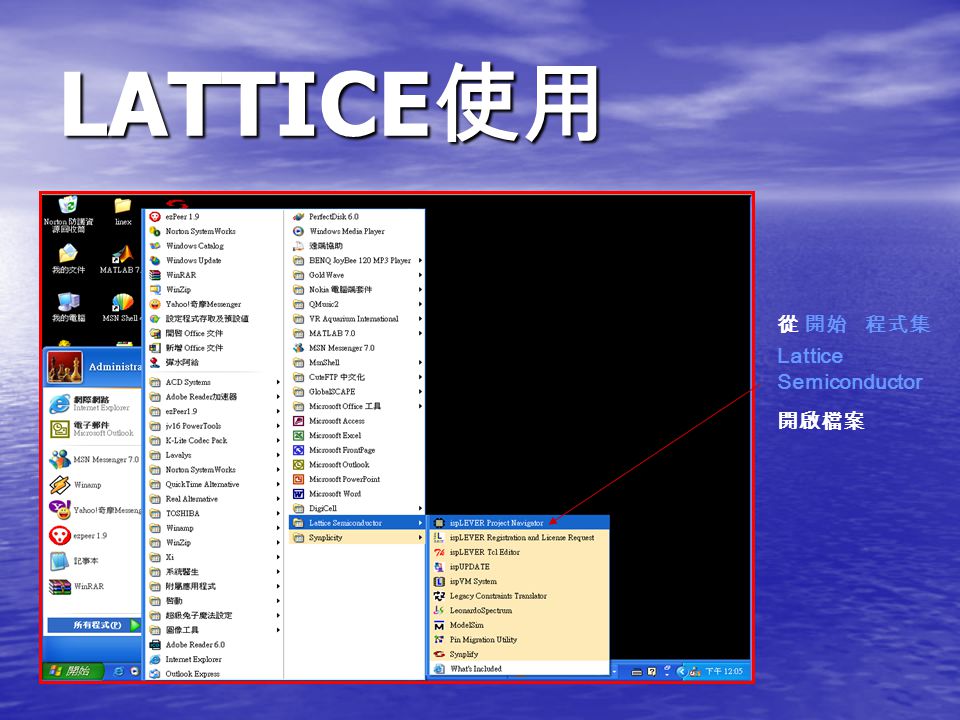
Task: Open Windows Catalog entry
Action: click(x=214, y=246)
